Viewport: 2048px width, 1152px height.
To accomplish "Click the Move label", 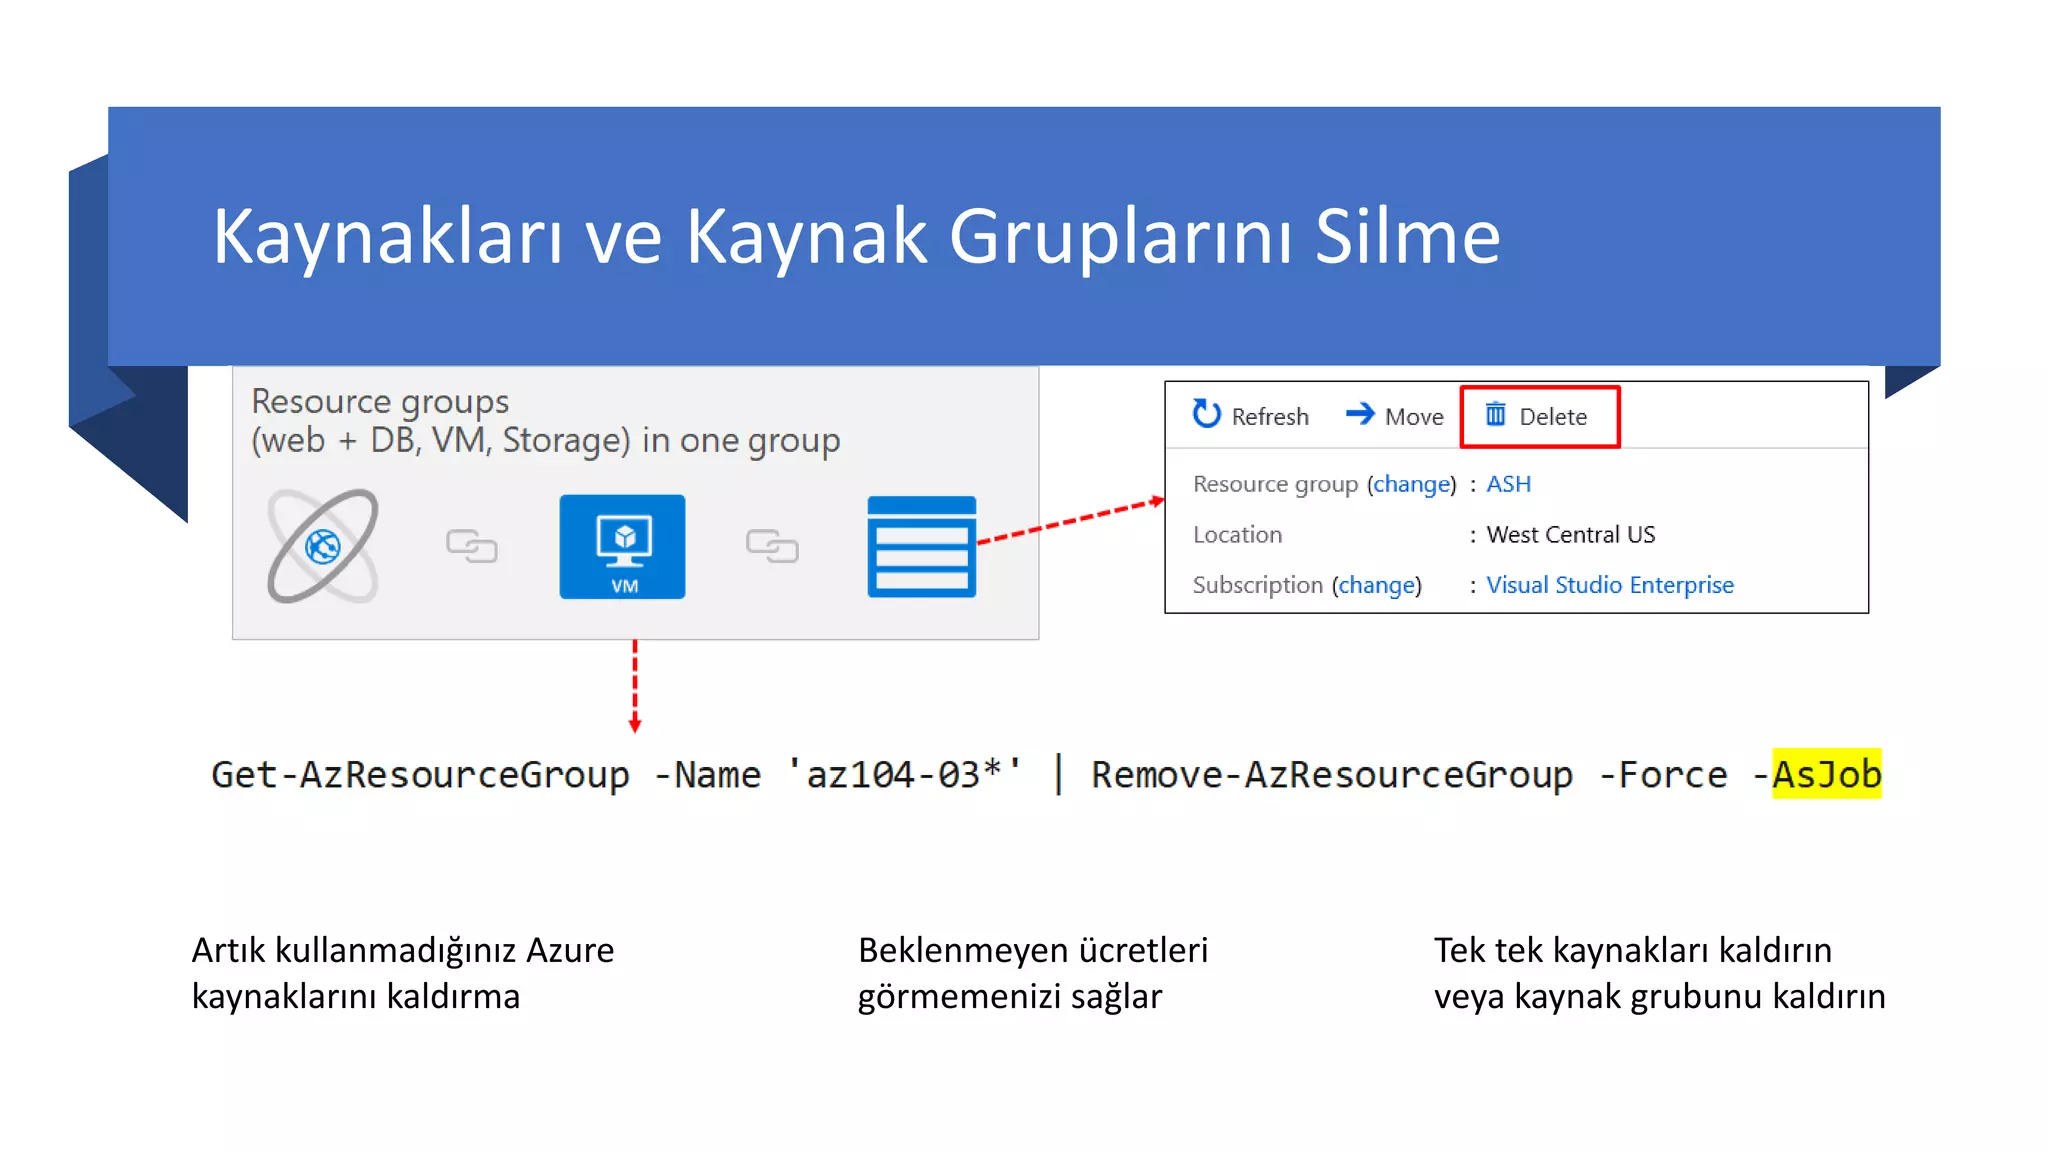I will click(1414, 417).
